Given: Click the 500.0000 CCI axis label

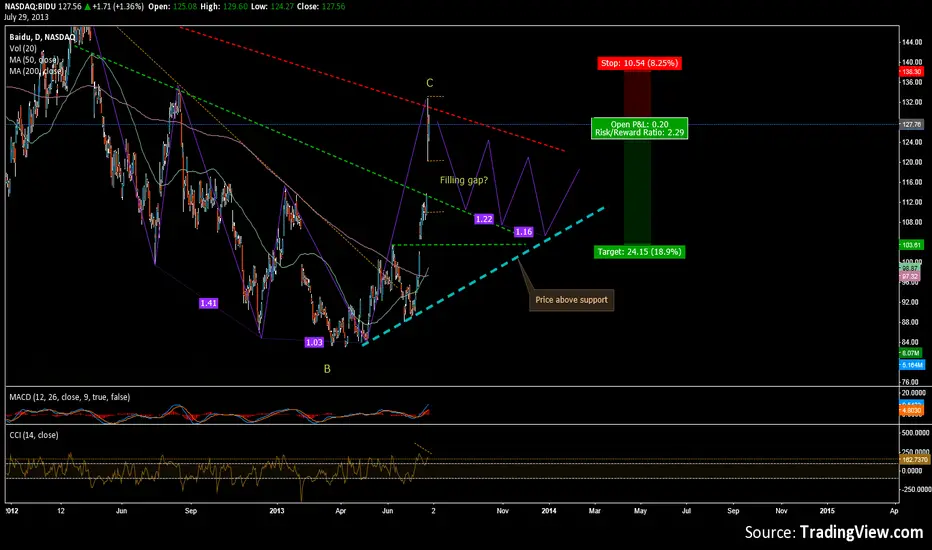Looking at the screenshot, I should click(x=915, y=433).
